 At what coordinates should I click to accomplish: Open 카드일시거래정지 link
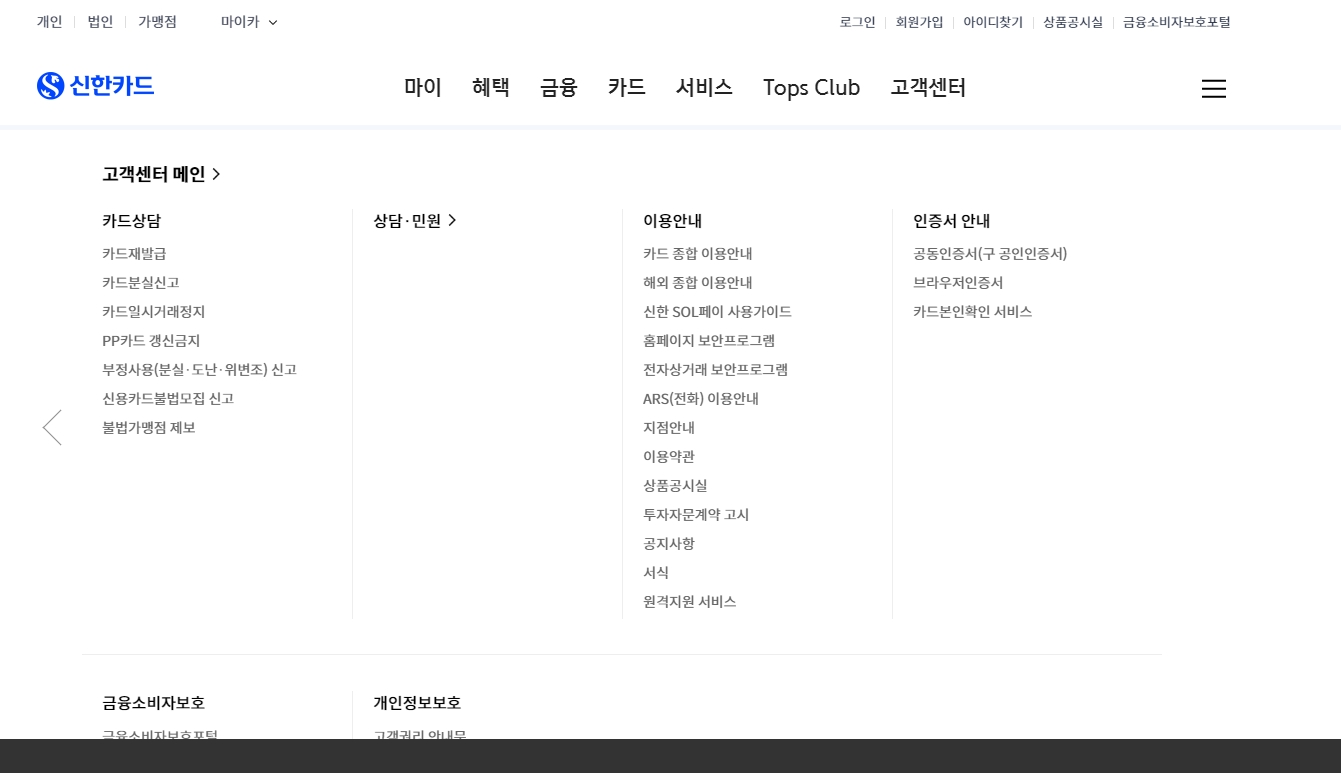(153, 312)
